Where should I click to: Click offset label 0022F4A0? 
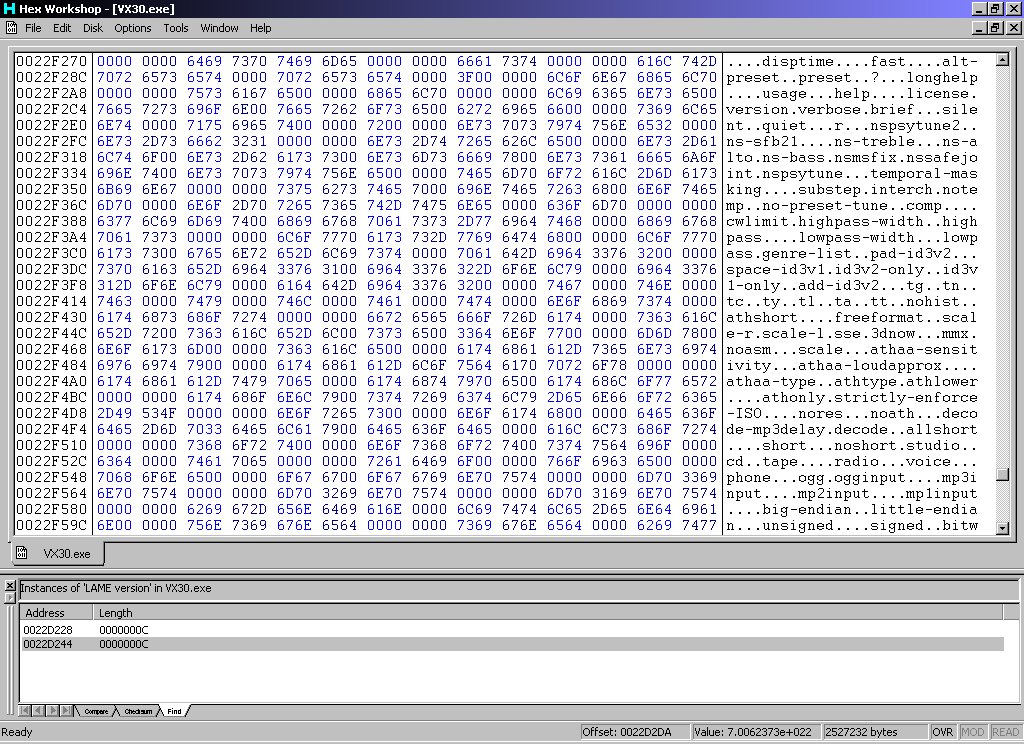(x=51, y=381)
